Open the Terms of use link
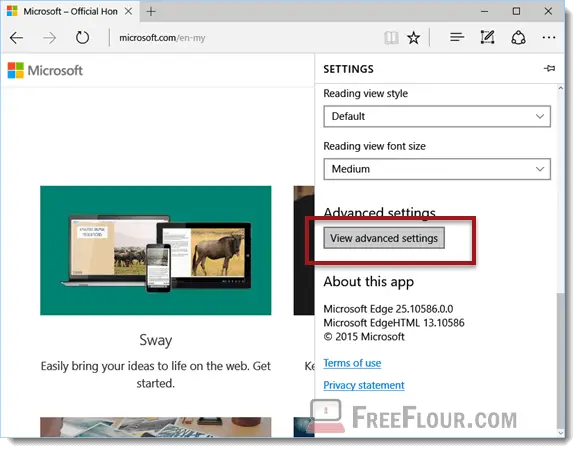 352,363
